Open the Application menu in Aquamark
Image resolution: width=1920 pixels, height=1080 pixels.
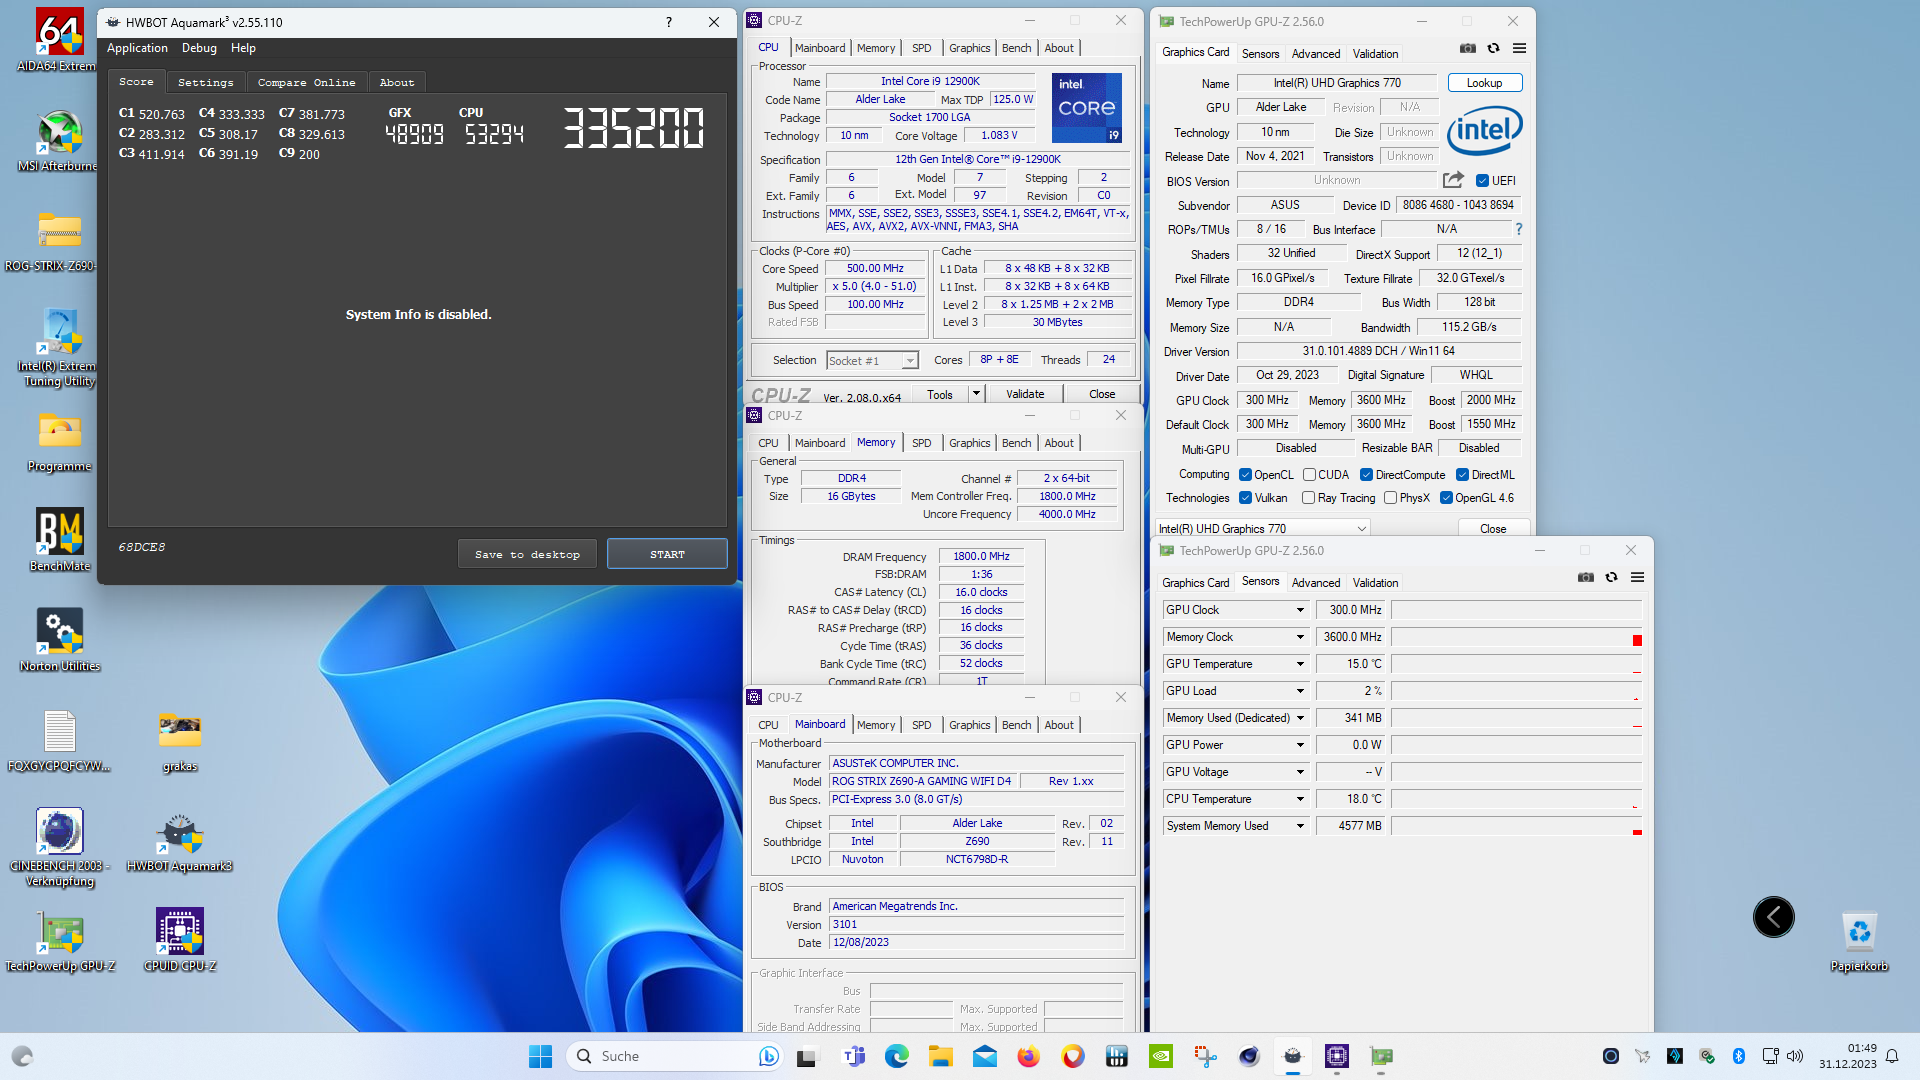coord(137,48)
